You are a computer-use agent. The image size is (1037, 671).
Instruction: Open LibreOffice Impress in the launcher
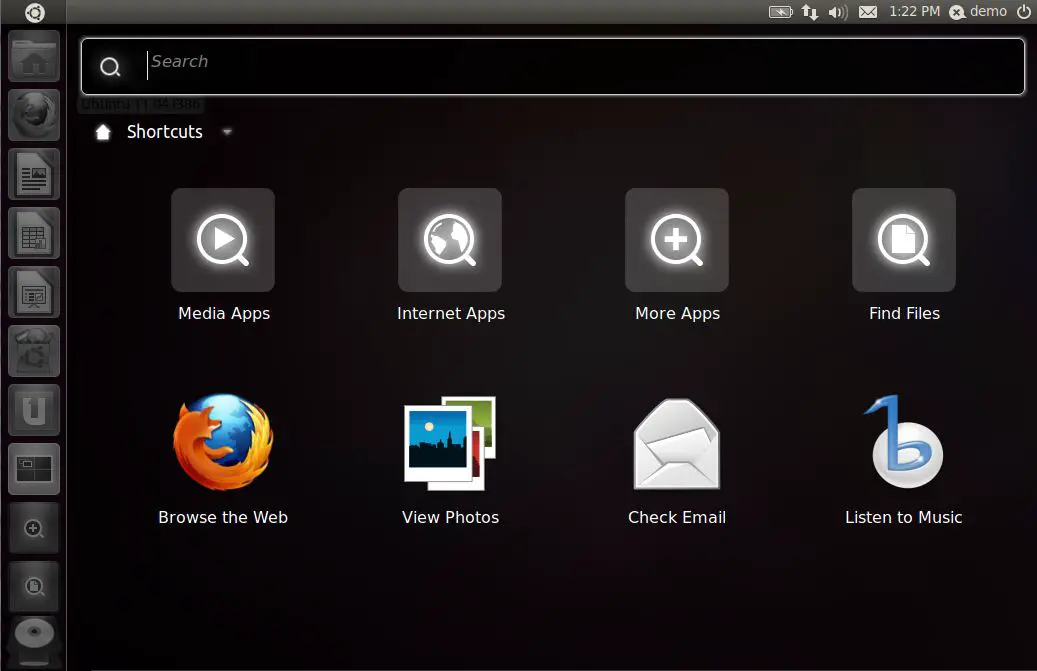tap(34, 293)
